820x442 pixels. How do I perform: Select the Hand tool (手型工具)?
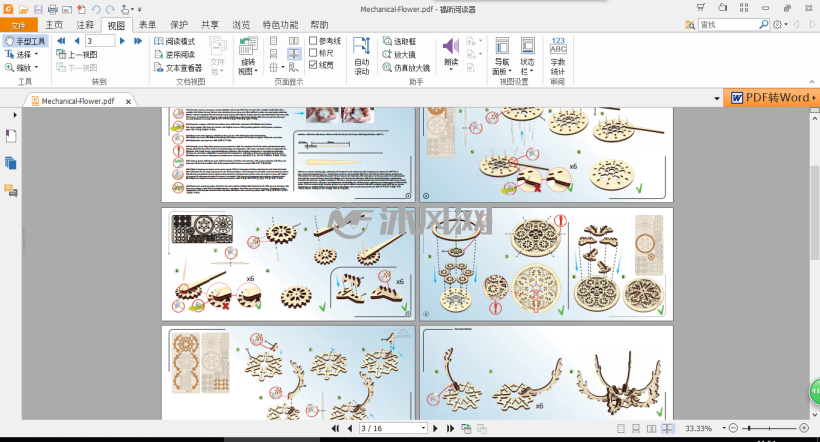pyautogui.click(x=26, y=41)
